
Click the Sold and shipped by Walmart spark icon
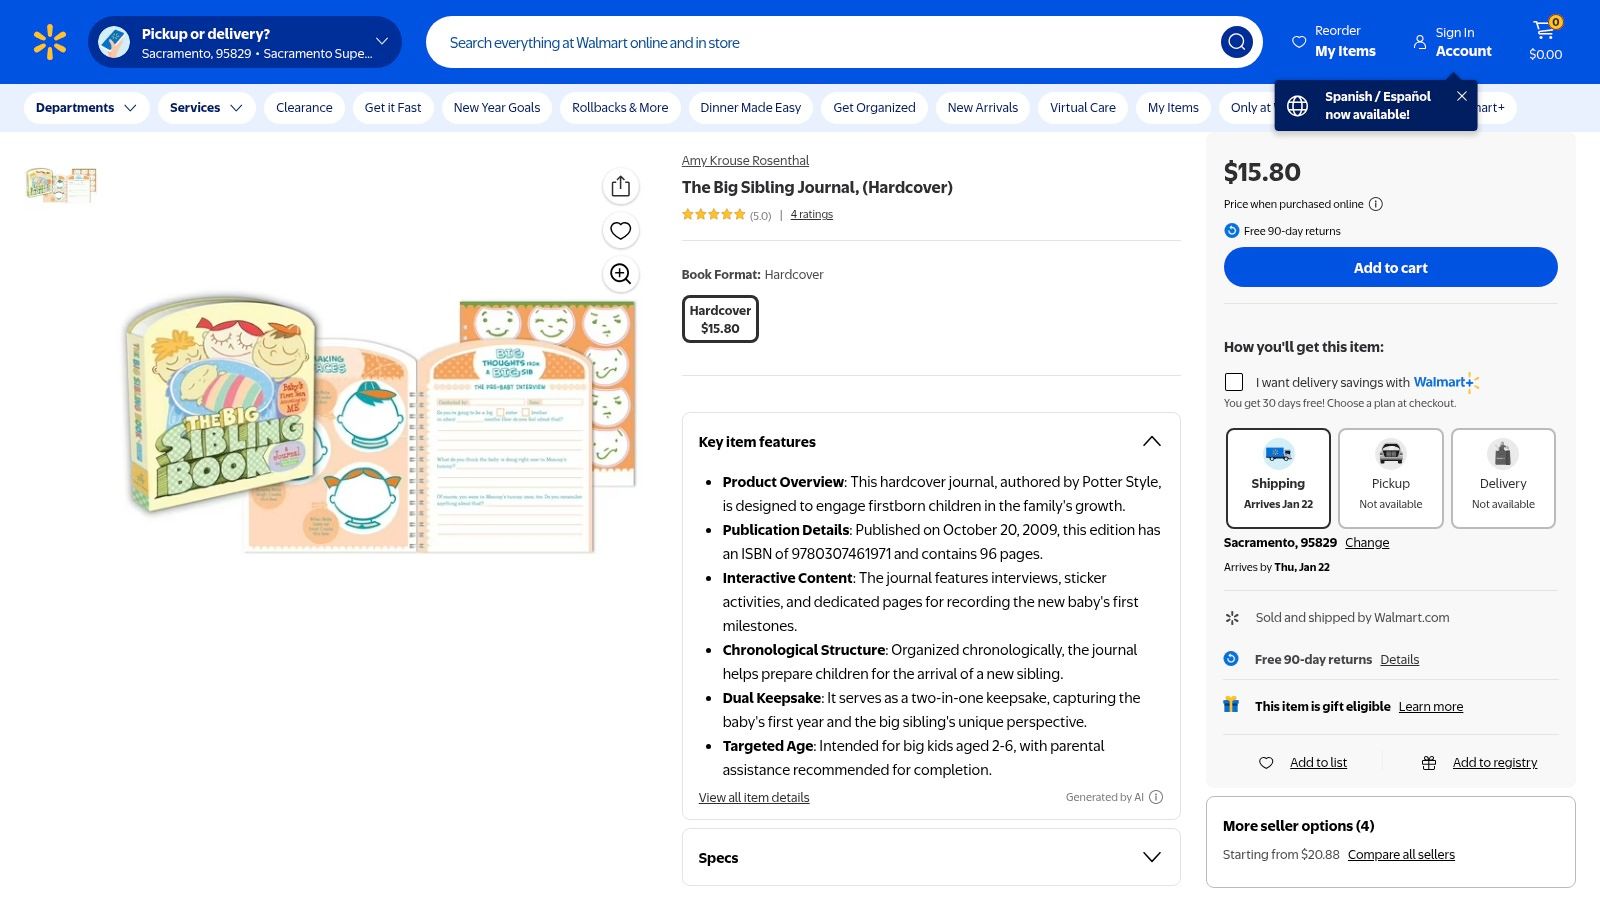[x=1232, y=618]
